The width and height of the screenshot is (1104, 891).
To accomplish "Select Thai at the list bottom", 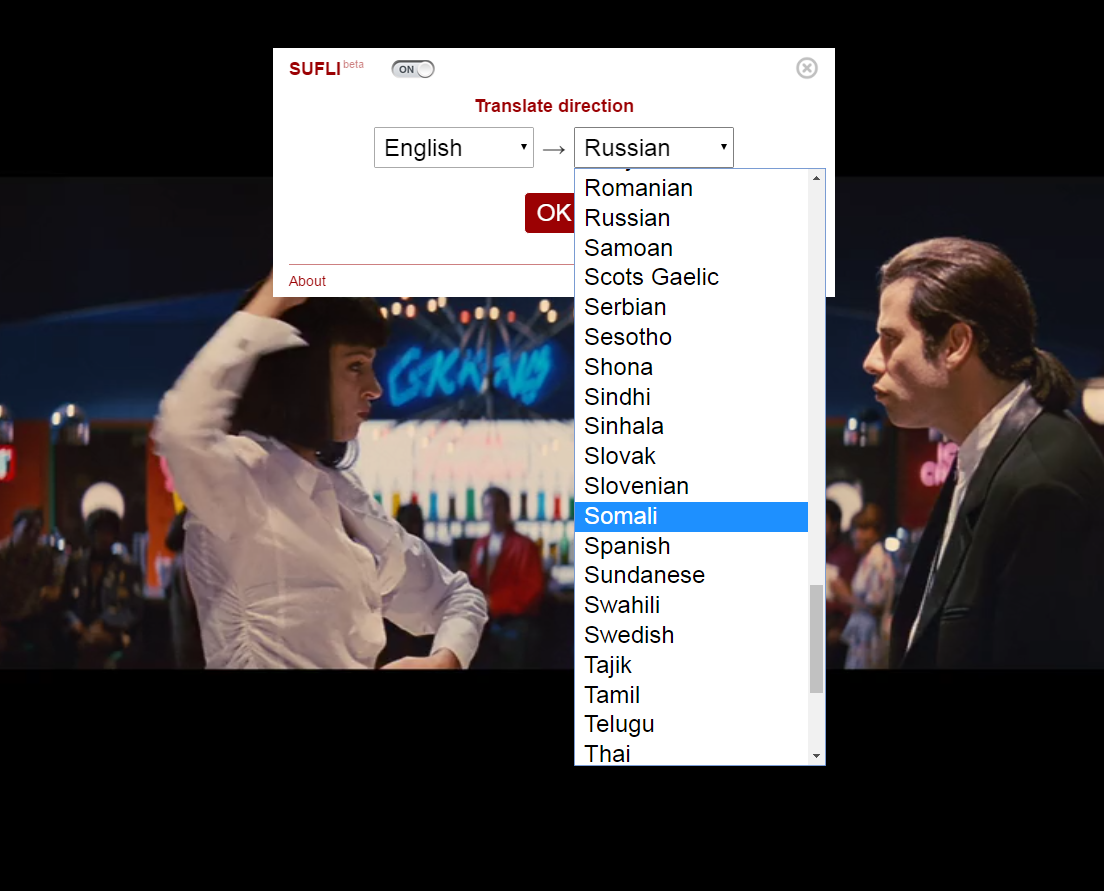I will pyautogui.click(x=691, y=753).
